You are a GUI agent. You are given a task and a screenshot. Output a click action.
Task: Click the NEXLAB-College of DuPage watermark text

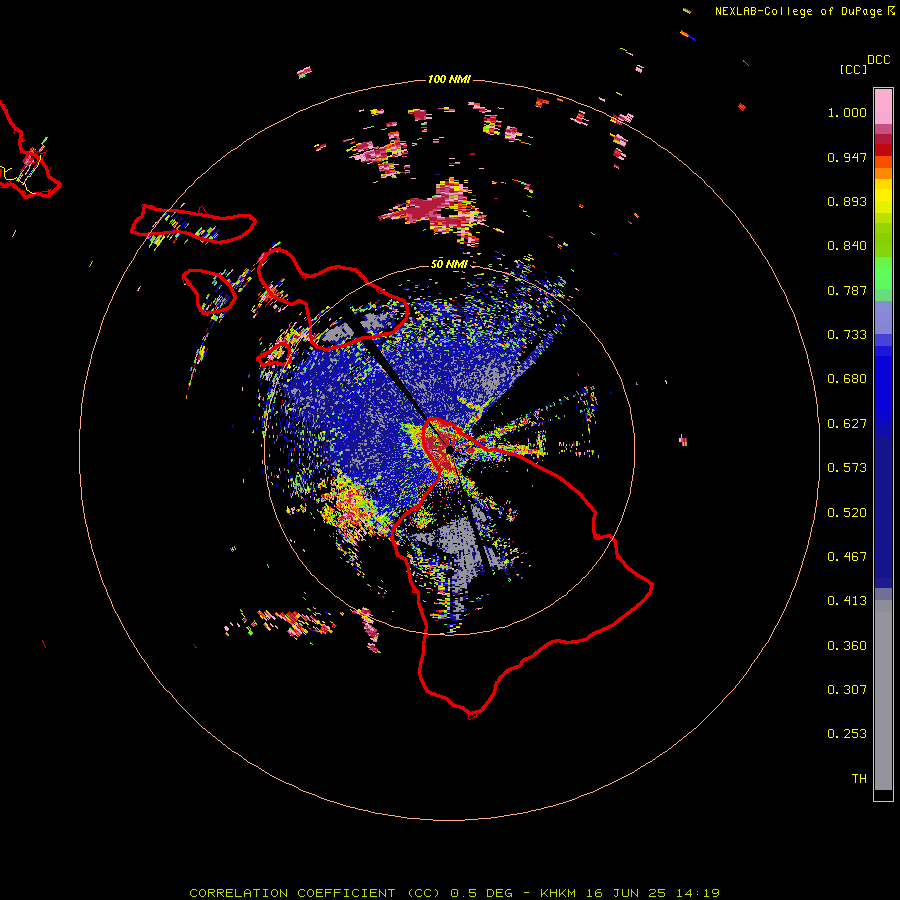tap(798, 11)
